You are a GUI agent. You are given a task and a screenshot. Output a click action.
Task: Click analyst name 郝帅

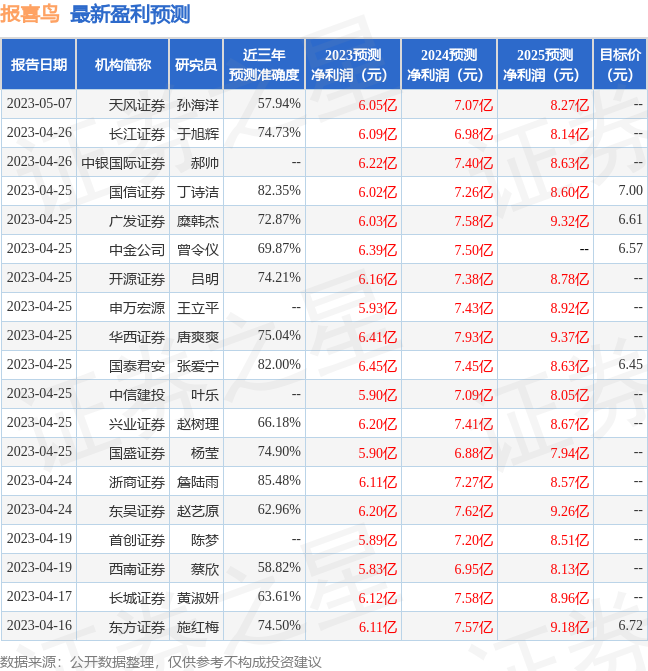click(x=205, y=163)
